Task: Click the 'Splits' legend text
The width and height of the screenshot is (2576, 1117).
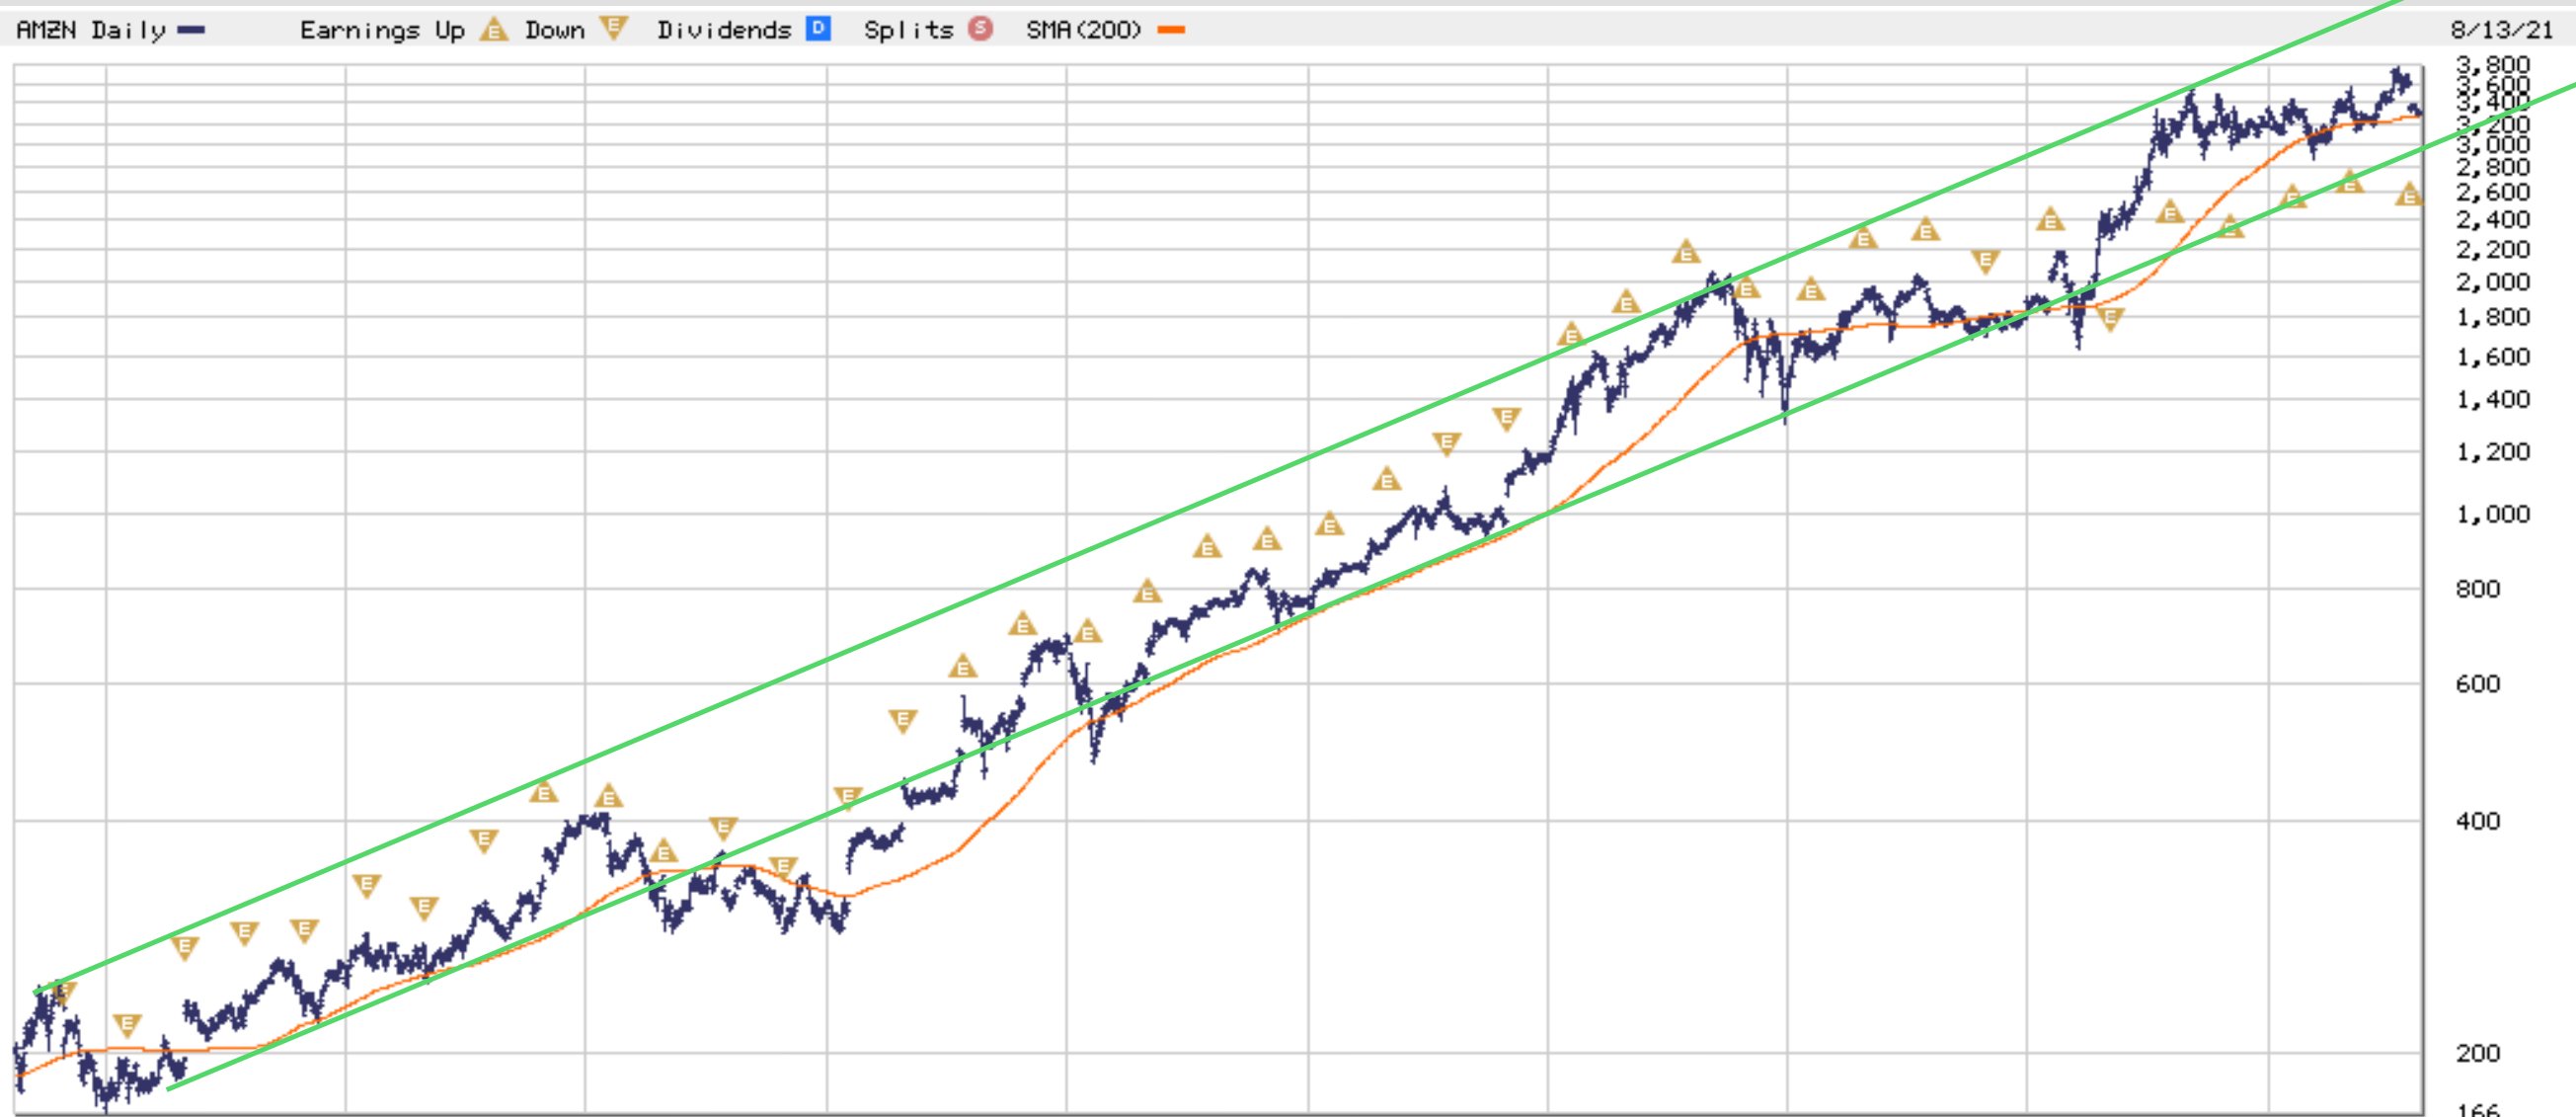Action: click(908, 30)
